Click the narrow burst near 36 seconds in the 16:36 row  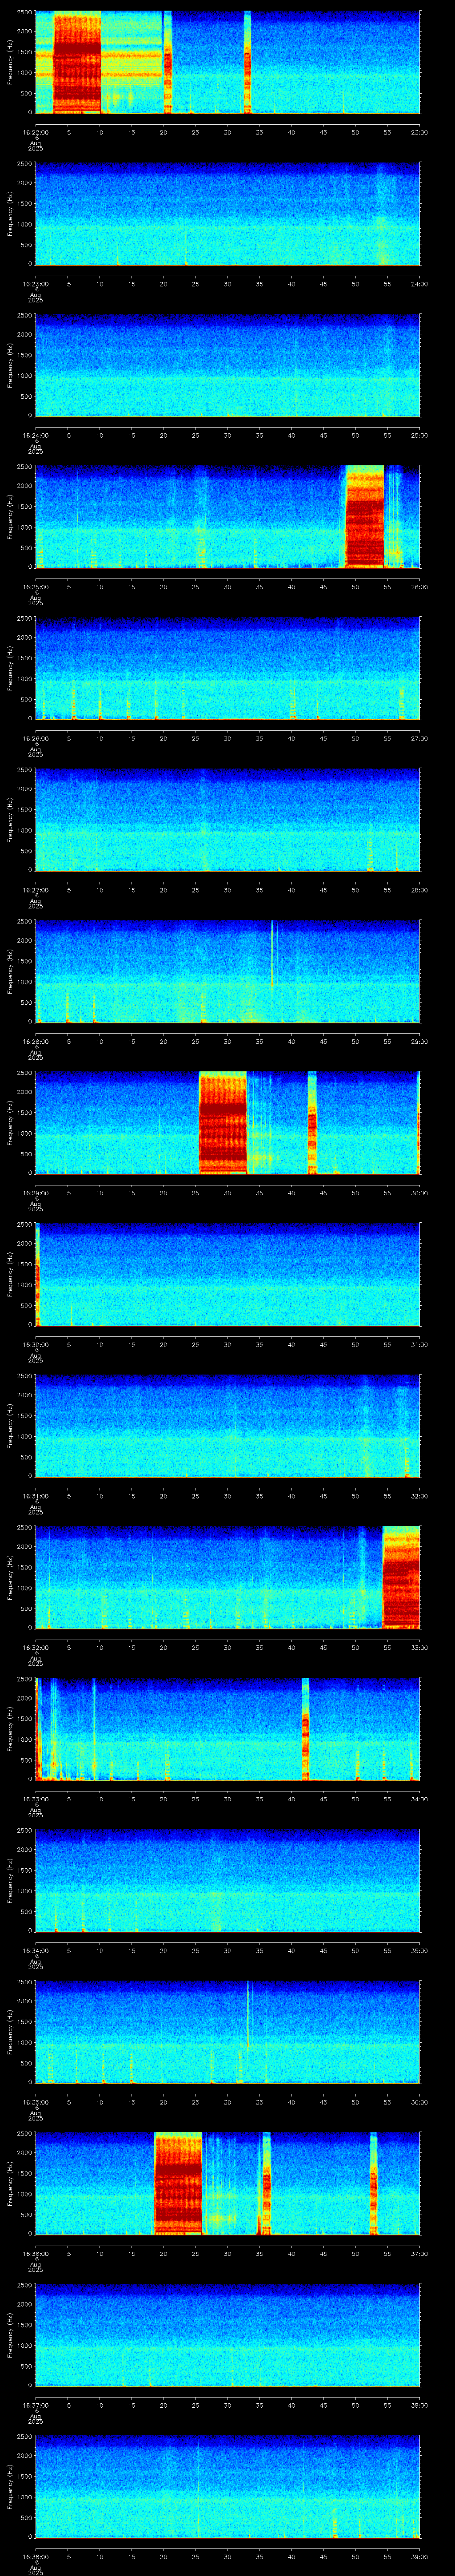pos(267,2183)
